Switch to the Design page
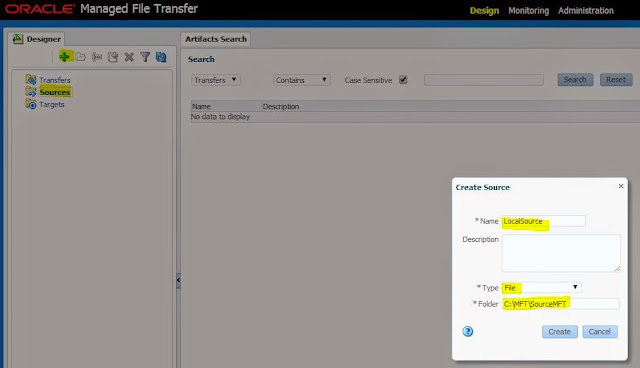The image size is (640, 368). pyautogui.click(x=484, y=11)
